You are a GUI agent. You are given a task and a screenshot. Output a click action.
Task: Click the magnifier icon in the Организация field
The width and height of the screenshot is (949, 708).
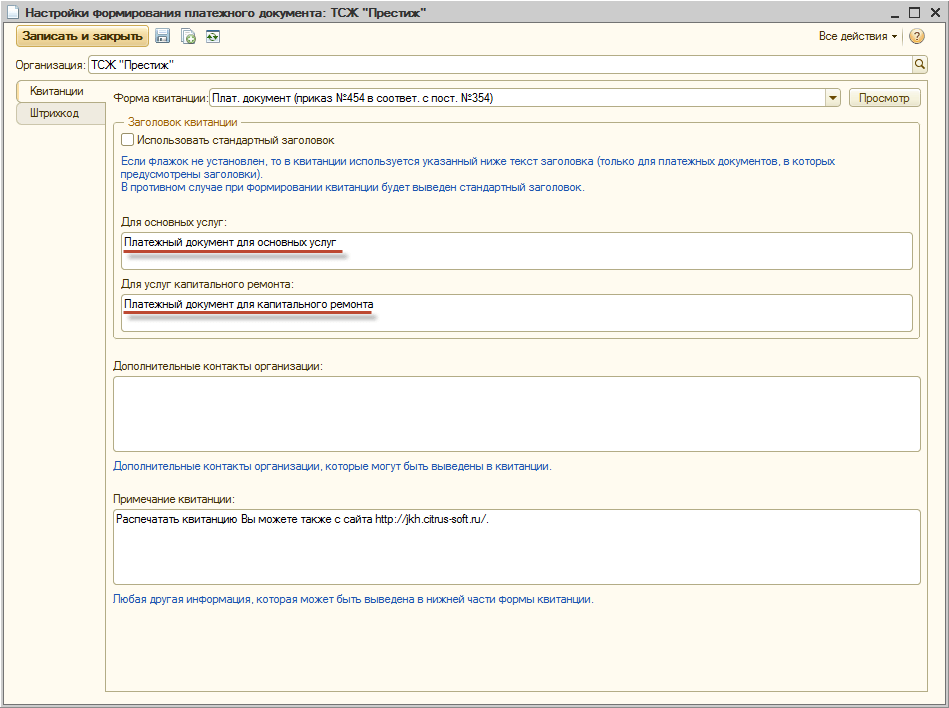(x=920, y=64)
